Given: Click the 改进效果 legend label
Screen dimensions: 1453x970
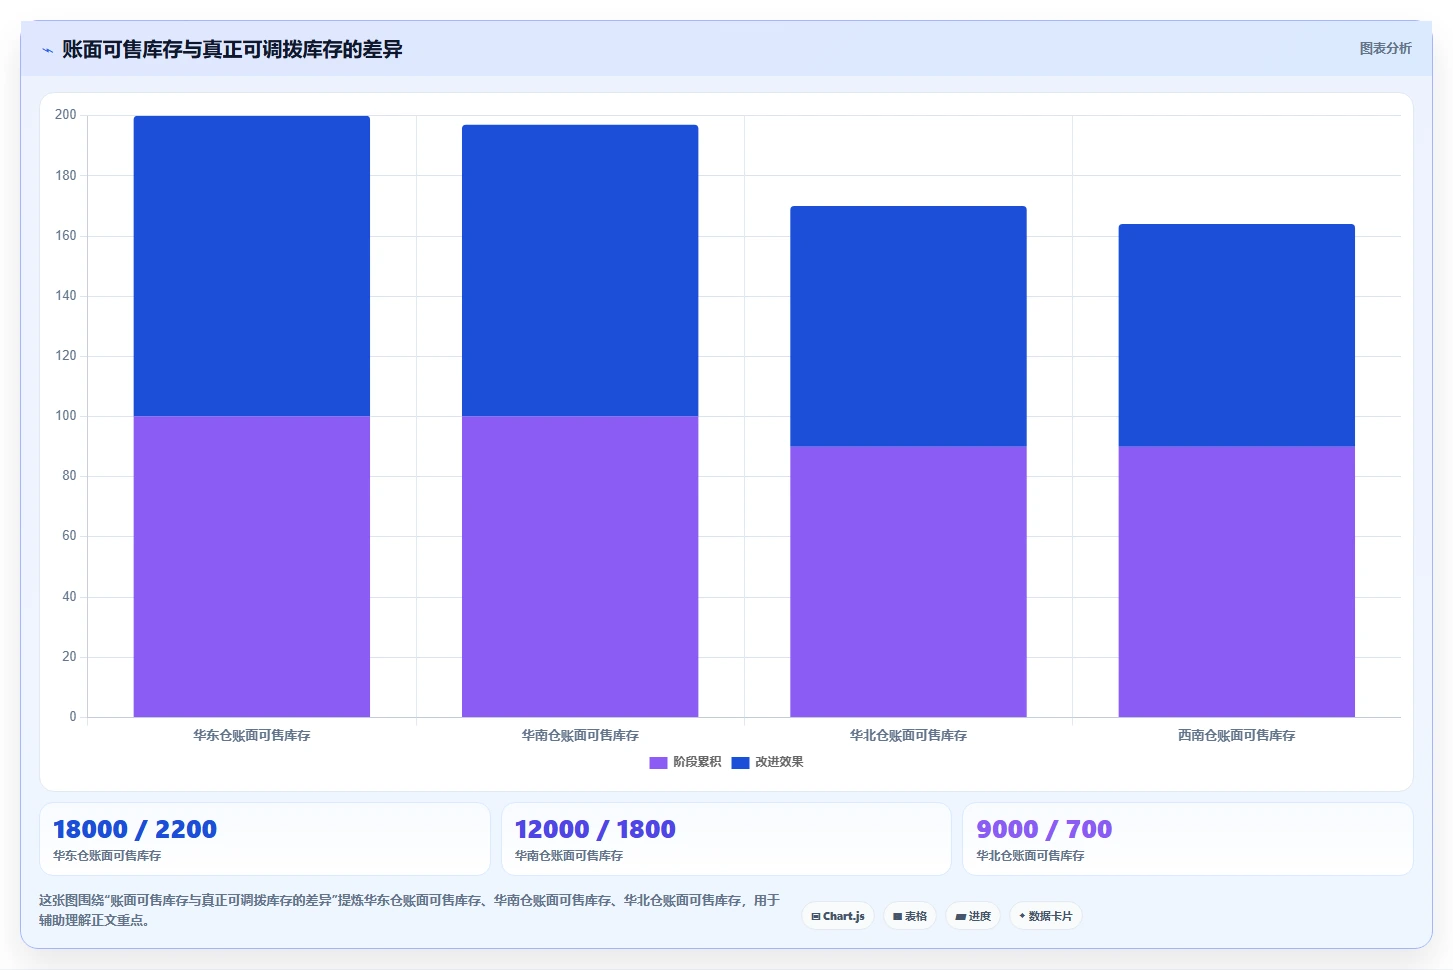Looking at the screenshot, I should (x=779, y=762).
